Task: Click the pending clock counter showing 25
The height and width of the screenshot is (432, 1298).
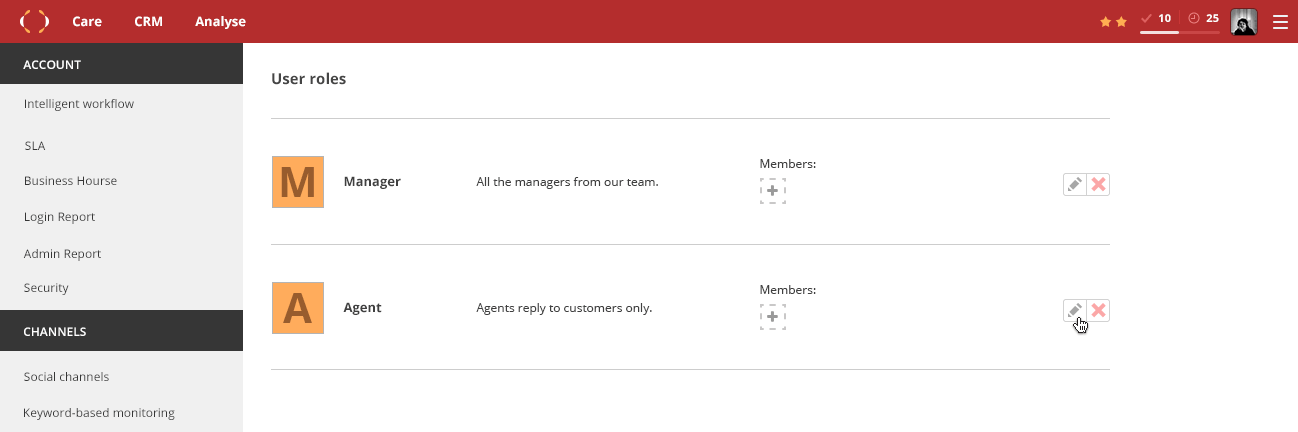Action: 1203,18
